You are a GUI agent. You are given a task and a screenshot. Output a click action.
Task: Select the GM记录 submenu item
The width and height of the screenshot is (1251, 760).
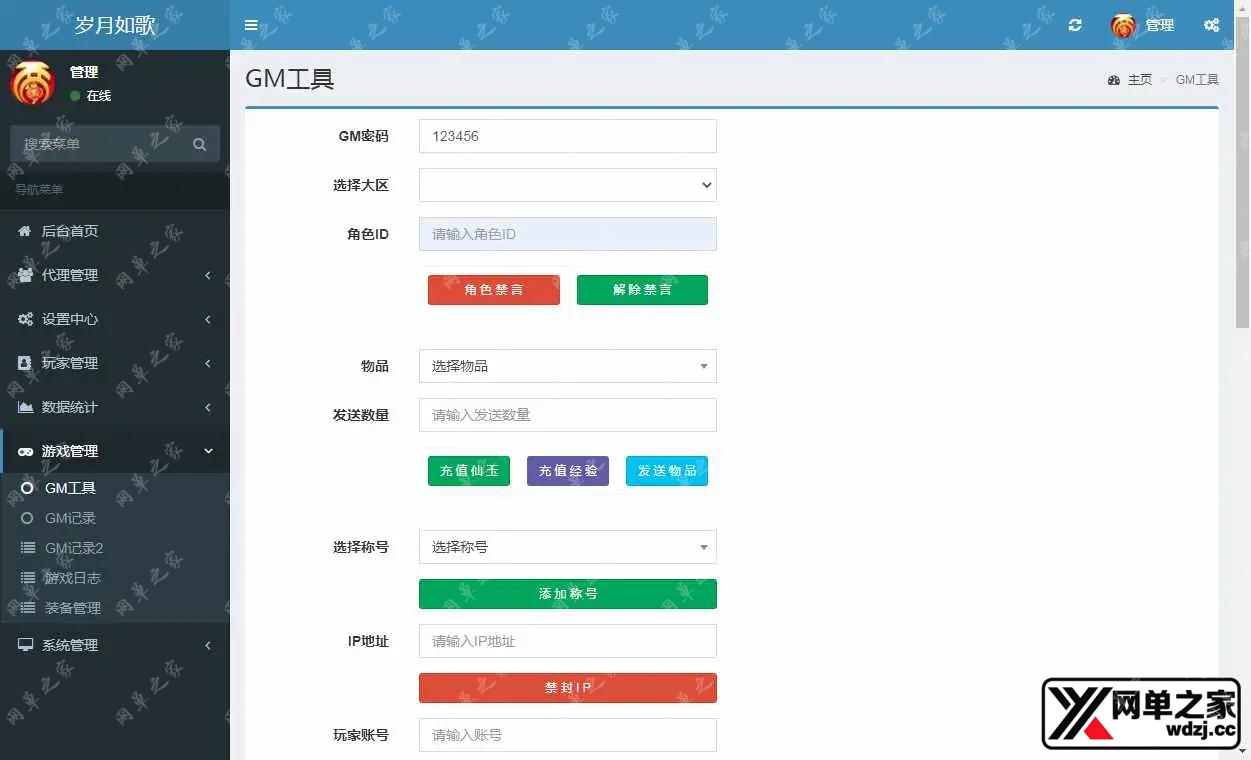click(70, 518)
